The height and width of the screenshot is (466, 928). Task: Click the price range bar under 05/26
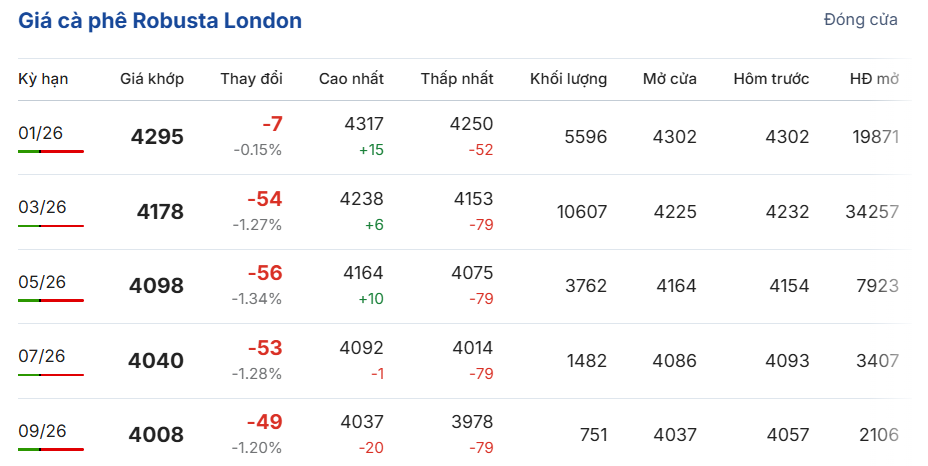(51, 300)
